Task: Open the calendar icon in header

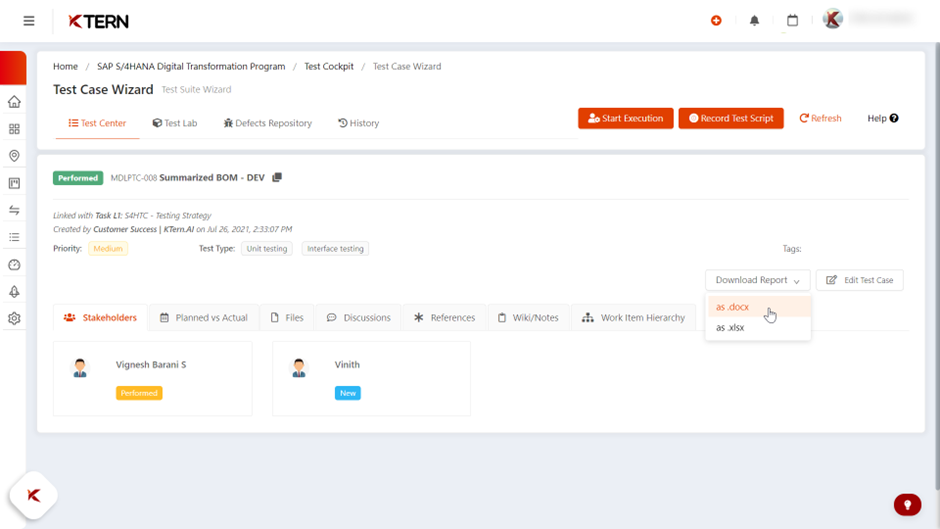Action: pos(793,20)
